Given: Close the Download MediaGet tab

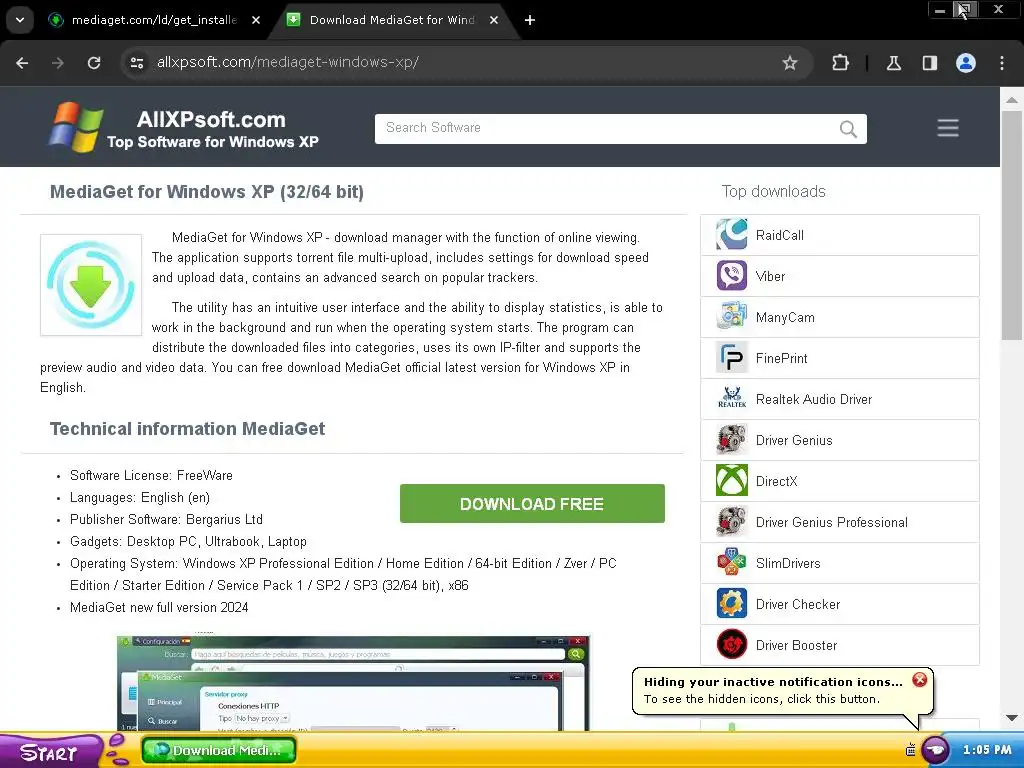Looking at the screenshot, I should pyautogui.click(x=494, y=20).
